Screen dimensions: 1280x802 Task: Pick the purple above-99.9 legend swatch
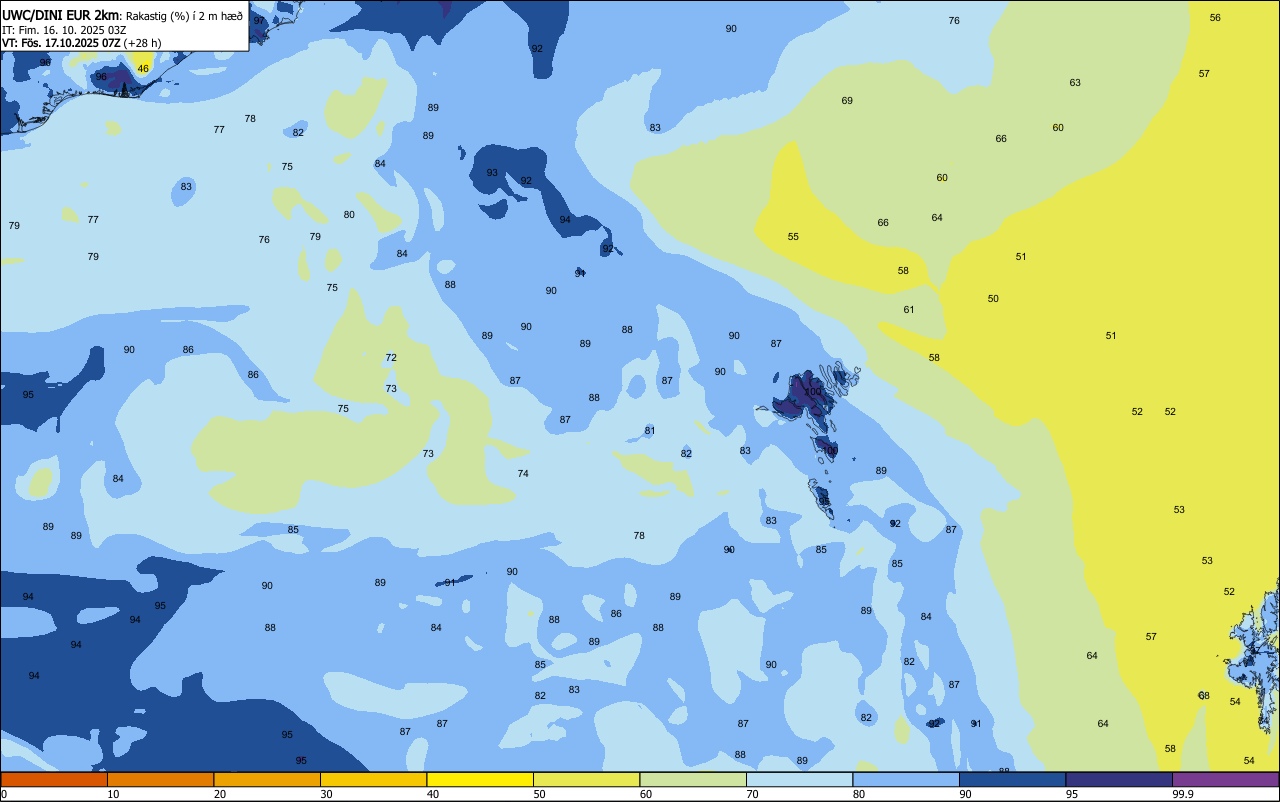coord(1225,779)
